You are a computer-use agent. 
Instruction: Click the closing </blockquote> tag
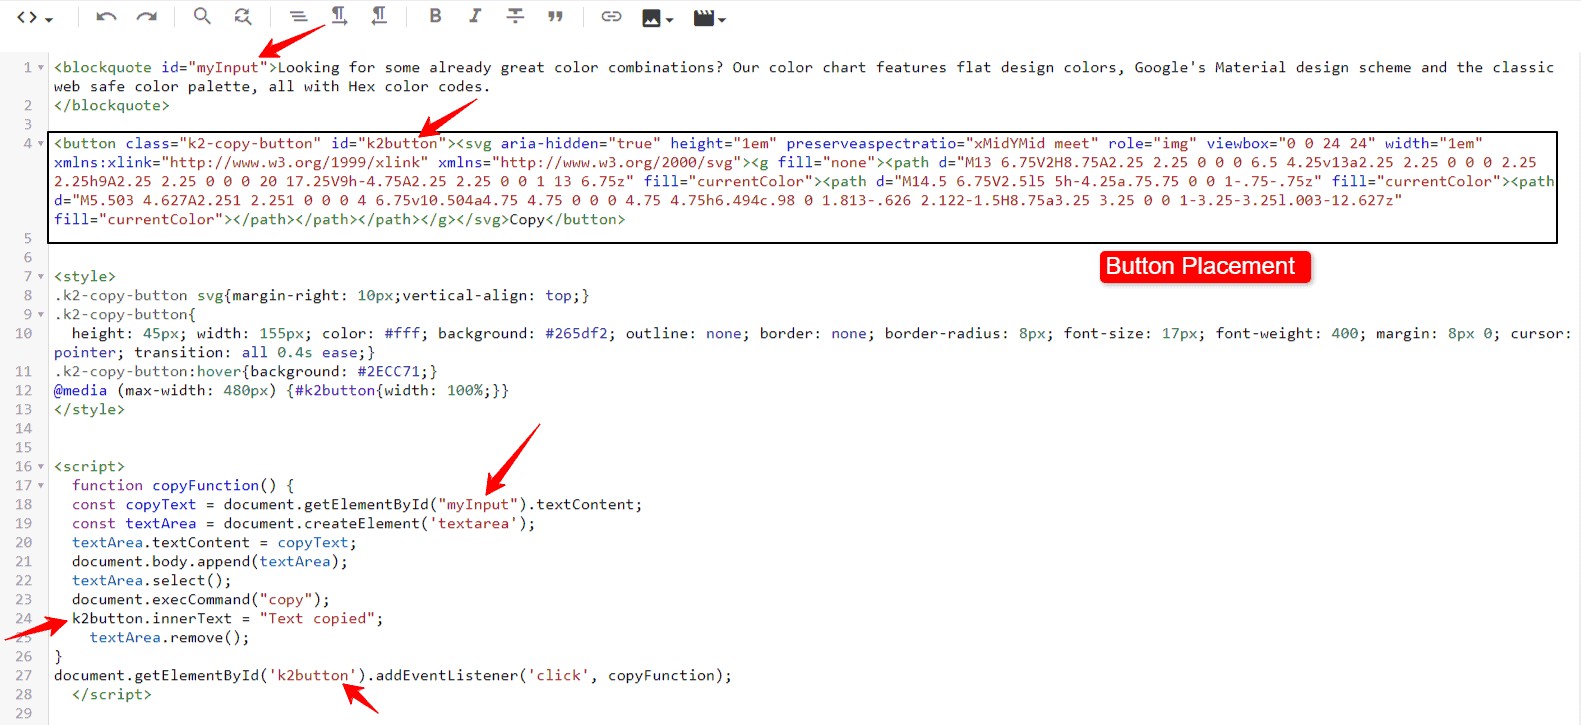(x=112, y=105)
